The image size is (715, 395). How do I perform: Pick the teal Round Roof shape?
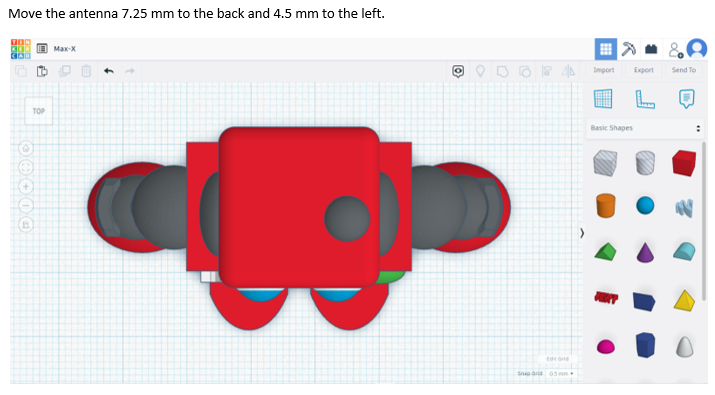pyautogui.click(x=684, y=251)
